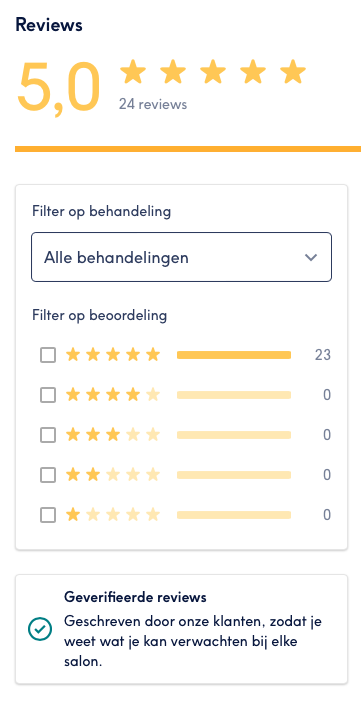The image size is (361, 702).
Task: Click the single-star icon in the last filter row
Action: [x=73, y=514]
